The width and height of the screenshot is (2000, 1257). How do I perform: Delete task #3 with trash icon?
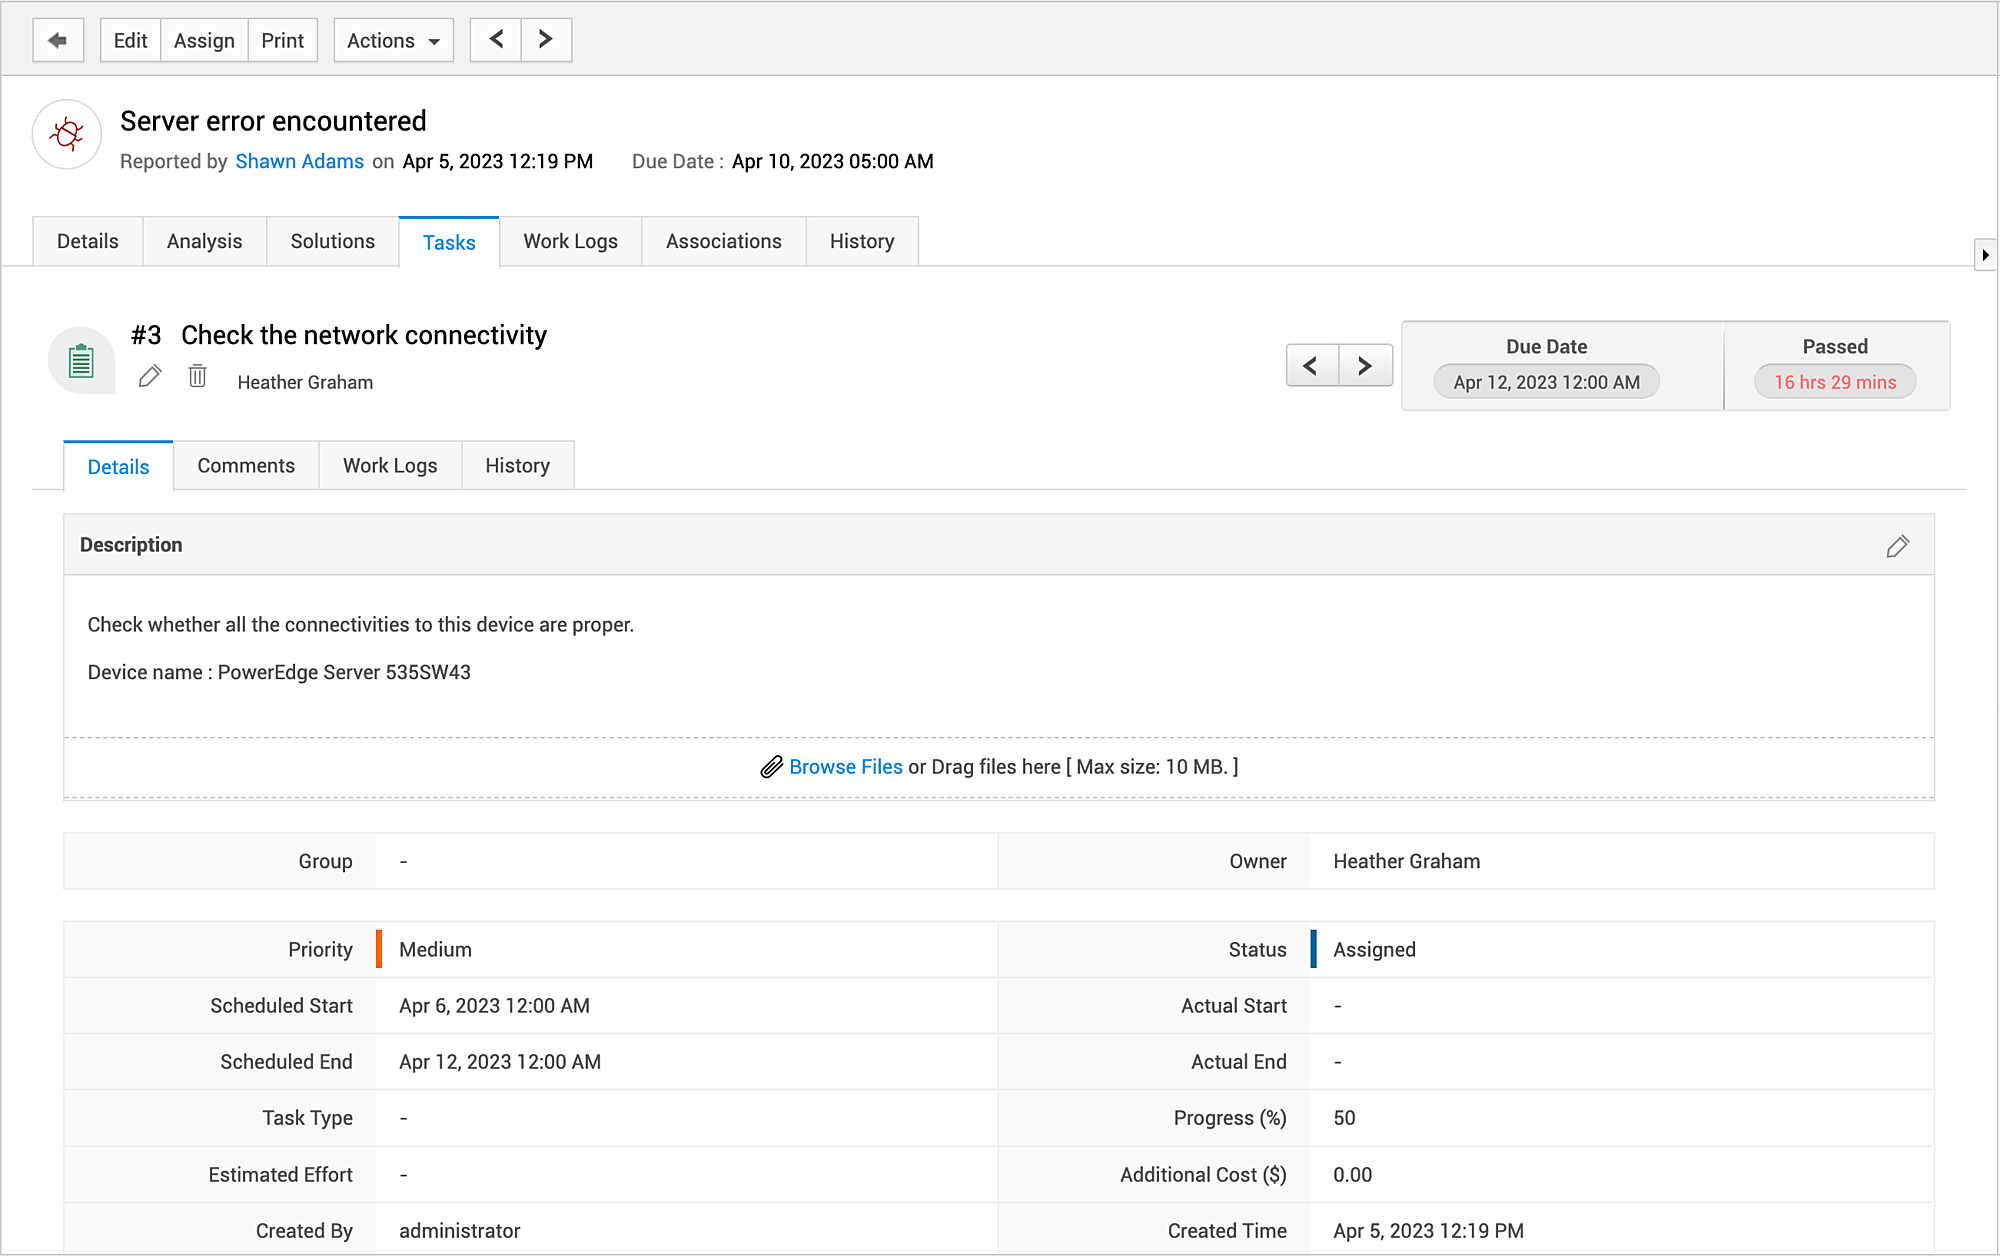[198, 376]
